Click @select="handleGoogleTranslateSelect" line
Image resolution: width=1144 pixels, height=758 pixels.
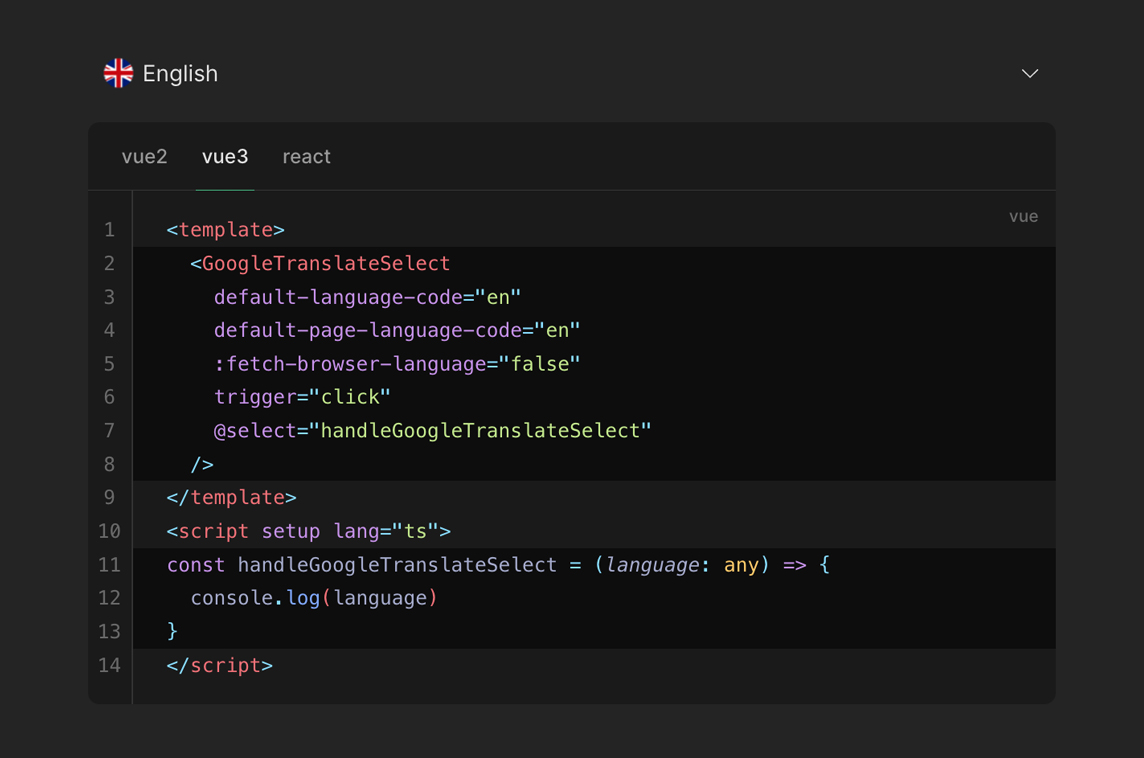[x=433, y=430]
